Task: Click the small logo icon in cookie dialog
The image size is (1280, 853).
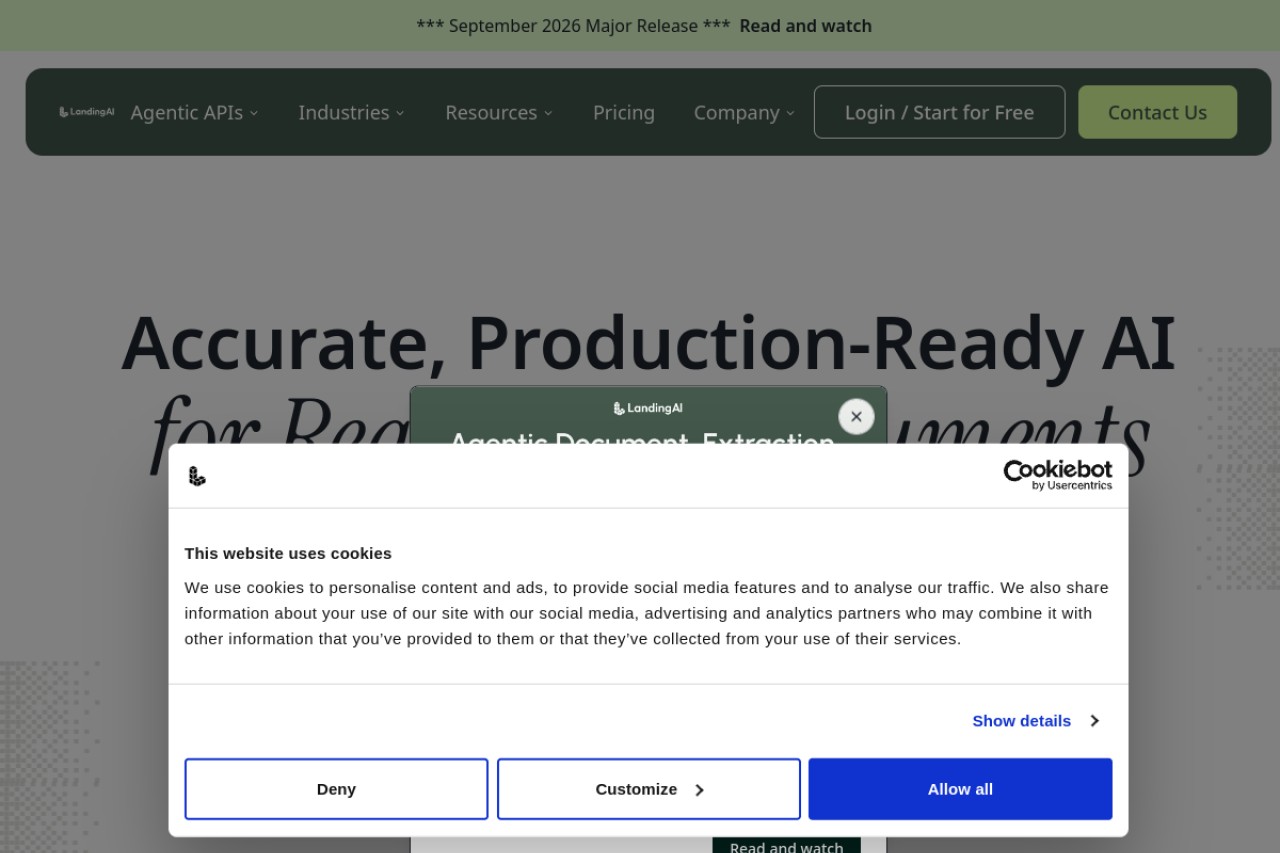Action: click(x=197, y=476)
